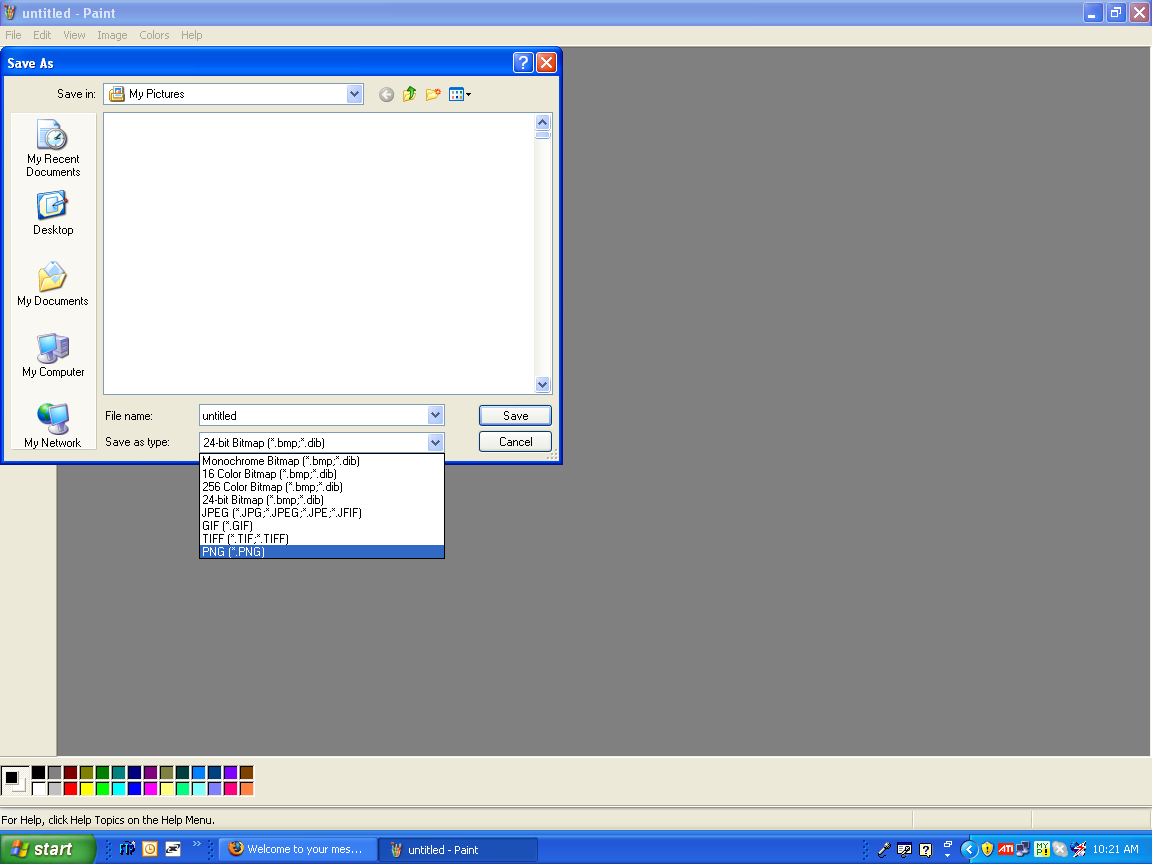
Task: Switch to the Firefox Welcome taskbar button
Action: [x=298, y=849]
